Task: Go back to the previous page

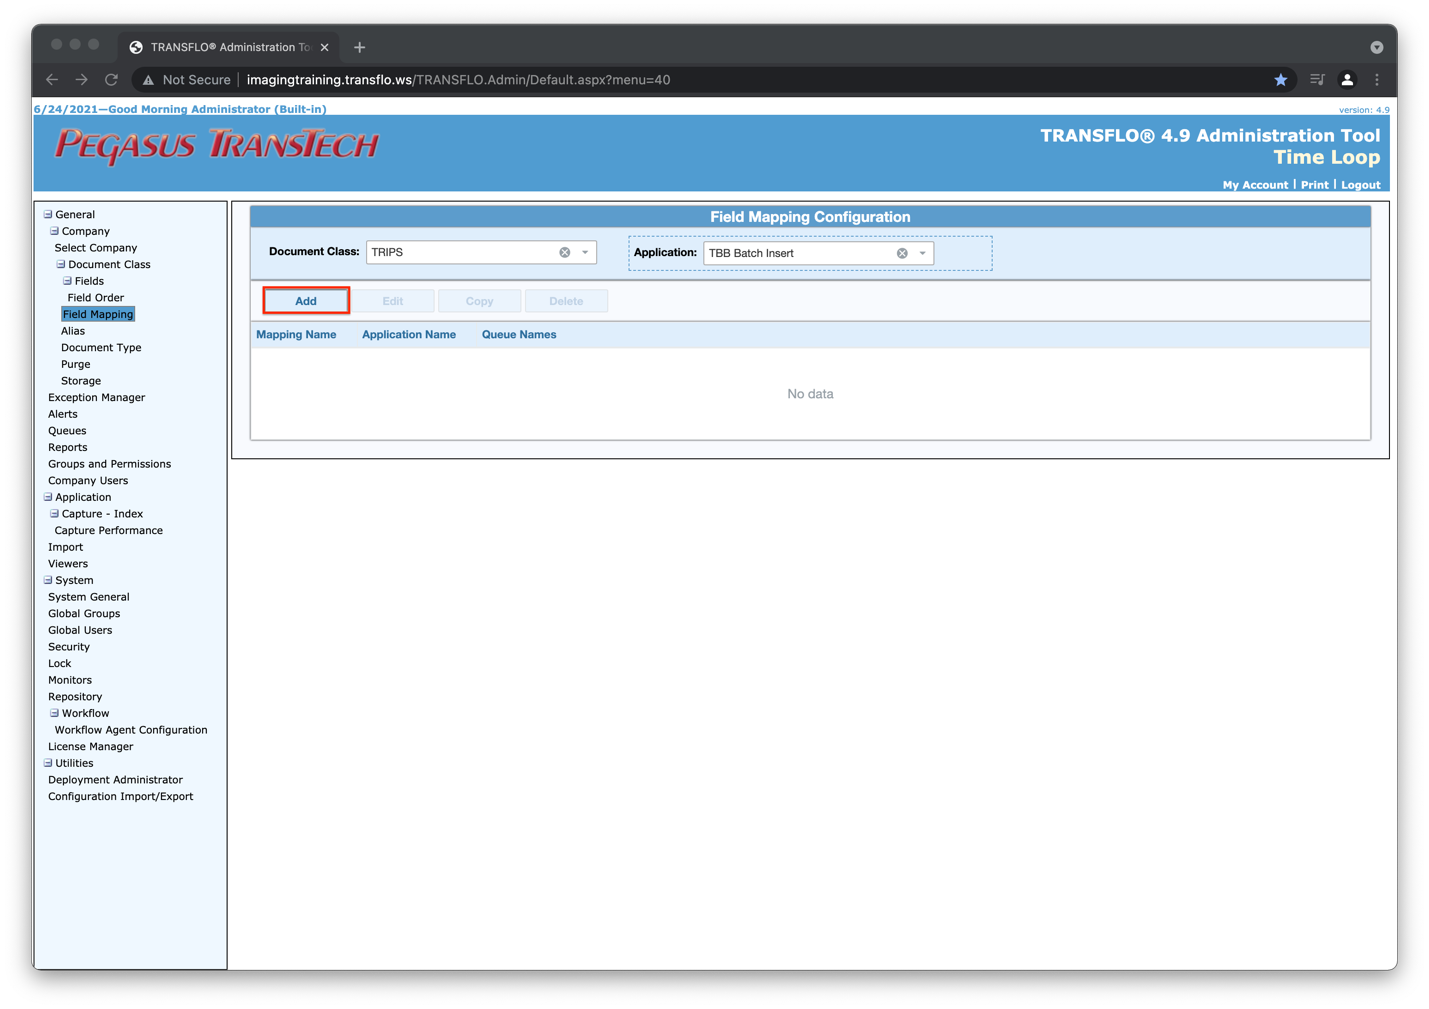Action: pos(52,80)
